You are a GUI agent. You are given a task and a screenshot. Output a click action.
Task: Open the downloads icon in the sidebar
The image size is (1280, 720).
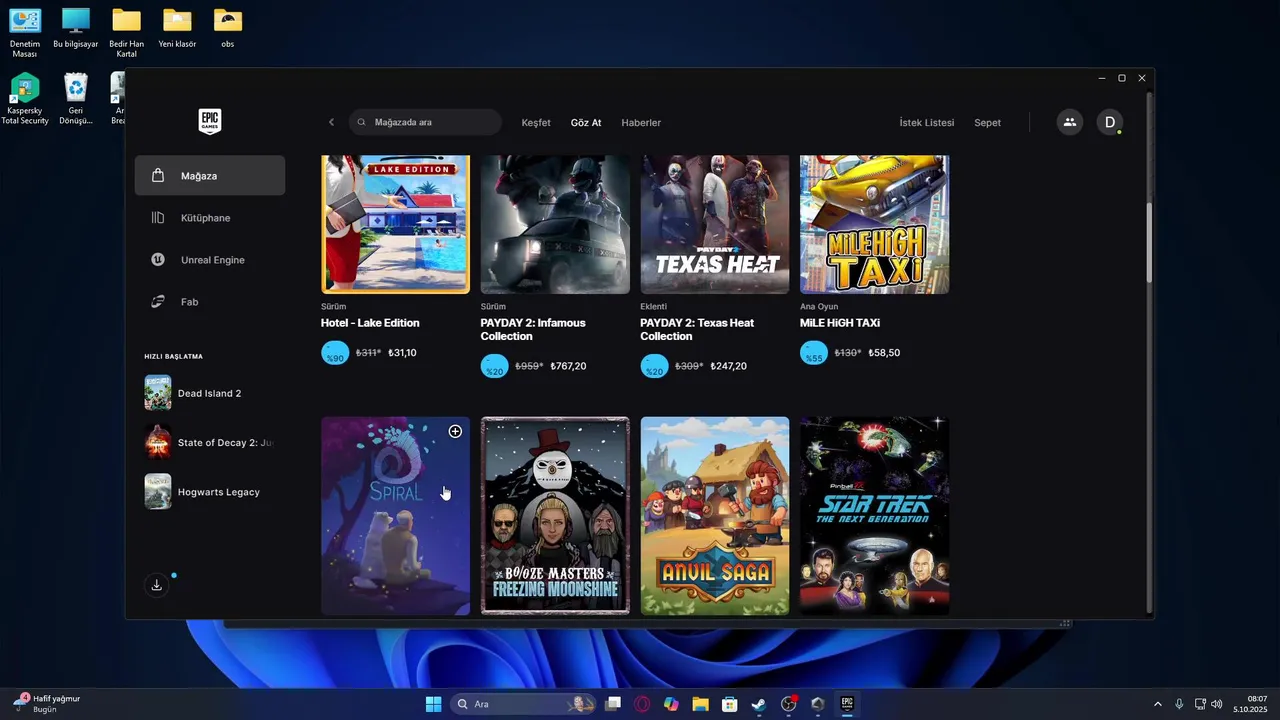156,585
